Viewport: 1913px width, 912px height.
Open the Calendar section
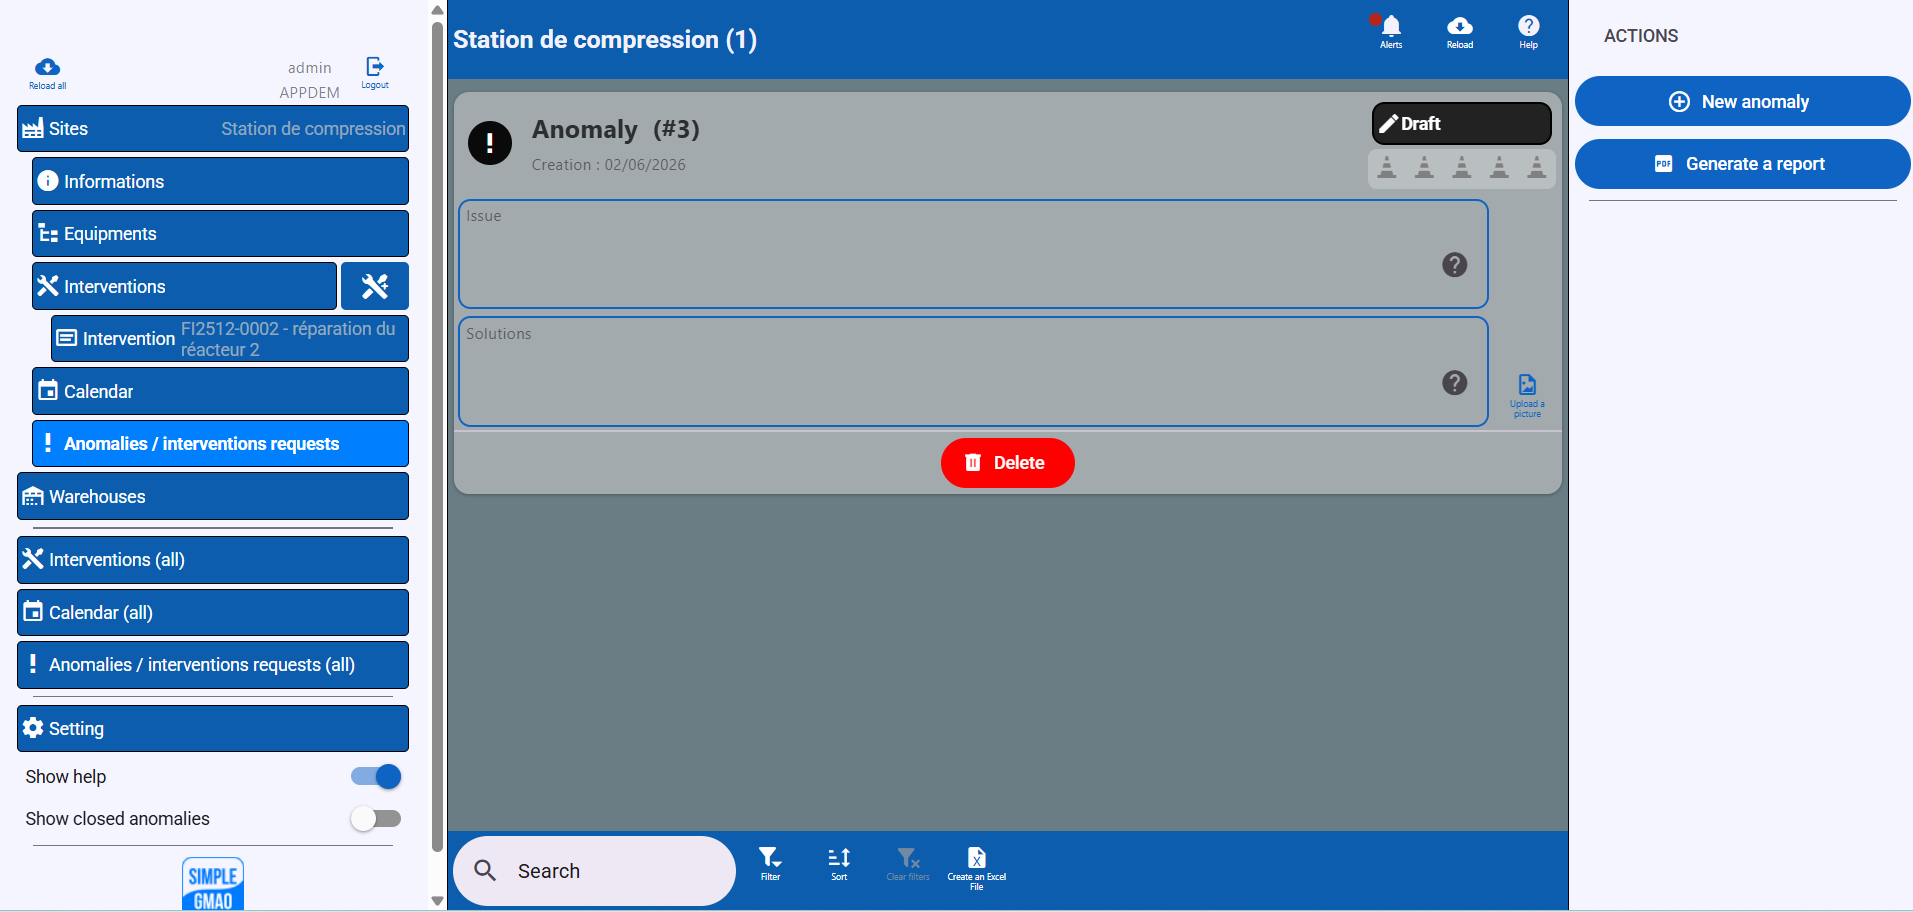(x=220, y=391)
